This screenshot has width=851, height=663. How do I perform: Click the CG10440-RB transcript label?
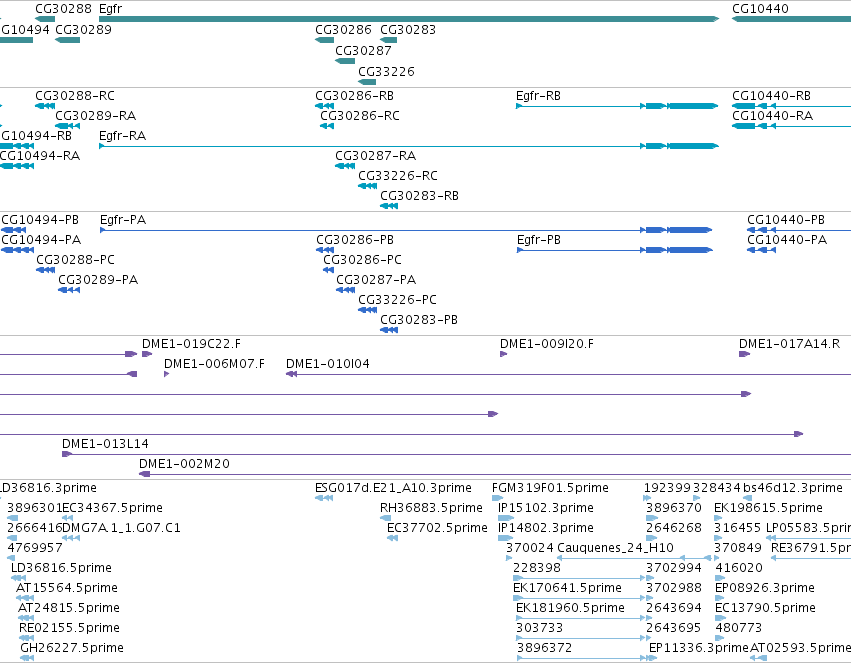pos(771,96)
